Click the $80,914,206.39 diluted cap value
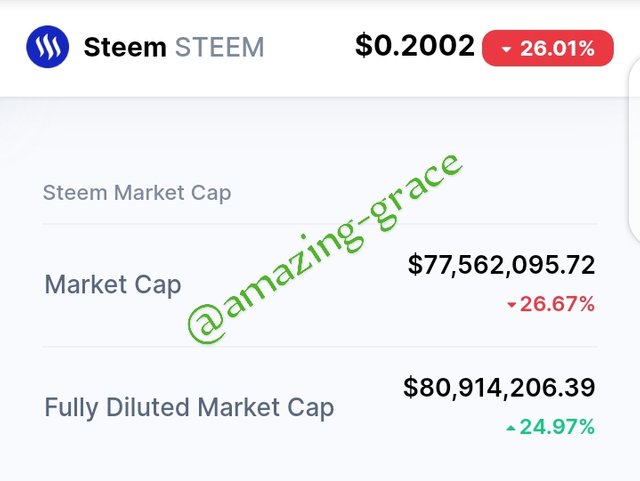 click(499, 387)
